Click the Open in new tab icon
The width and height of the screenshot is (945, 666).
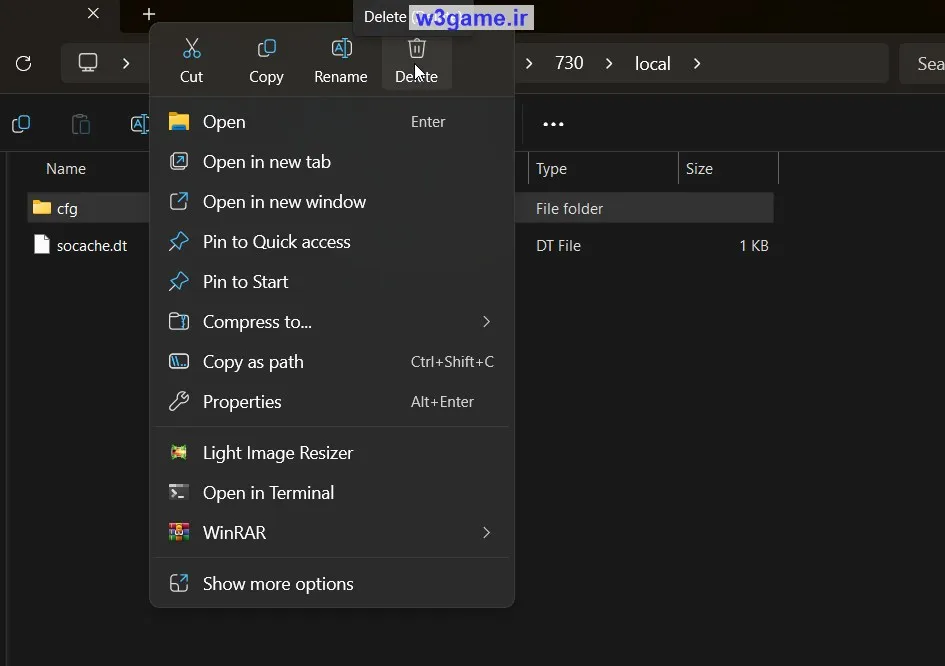coord(179,162)
